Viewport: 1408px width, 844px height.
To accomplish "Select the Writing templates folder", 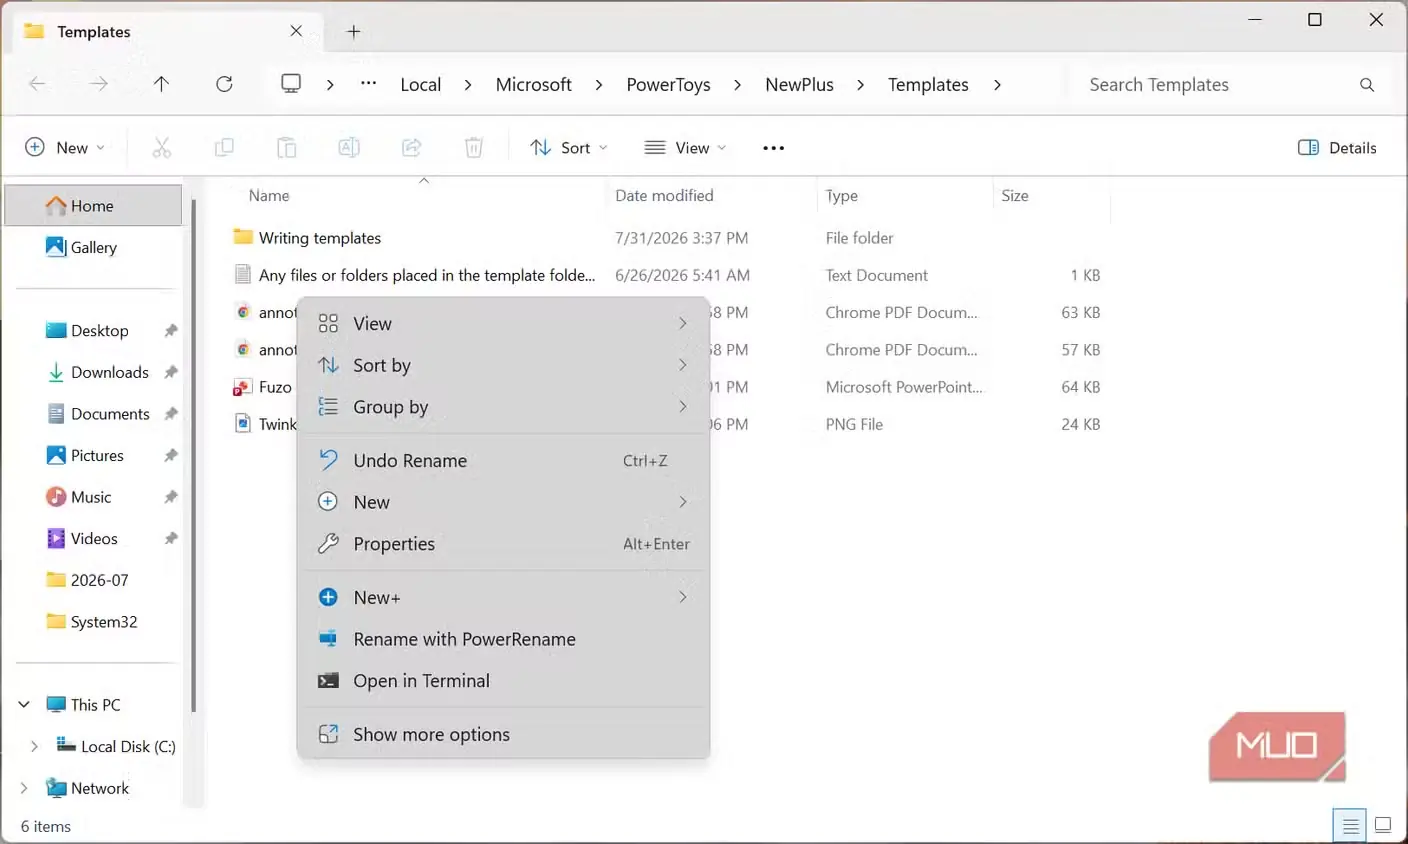I will click(x=319, y=238).
